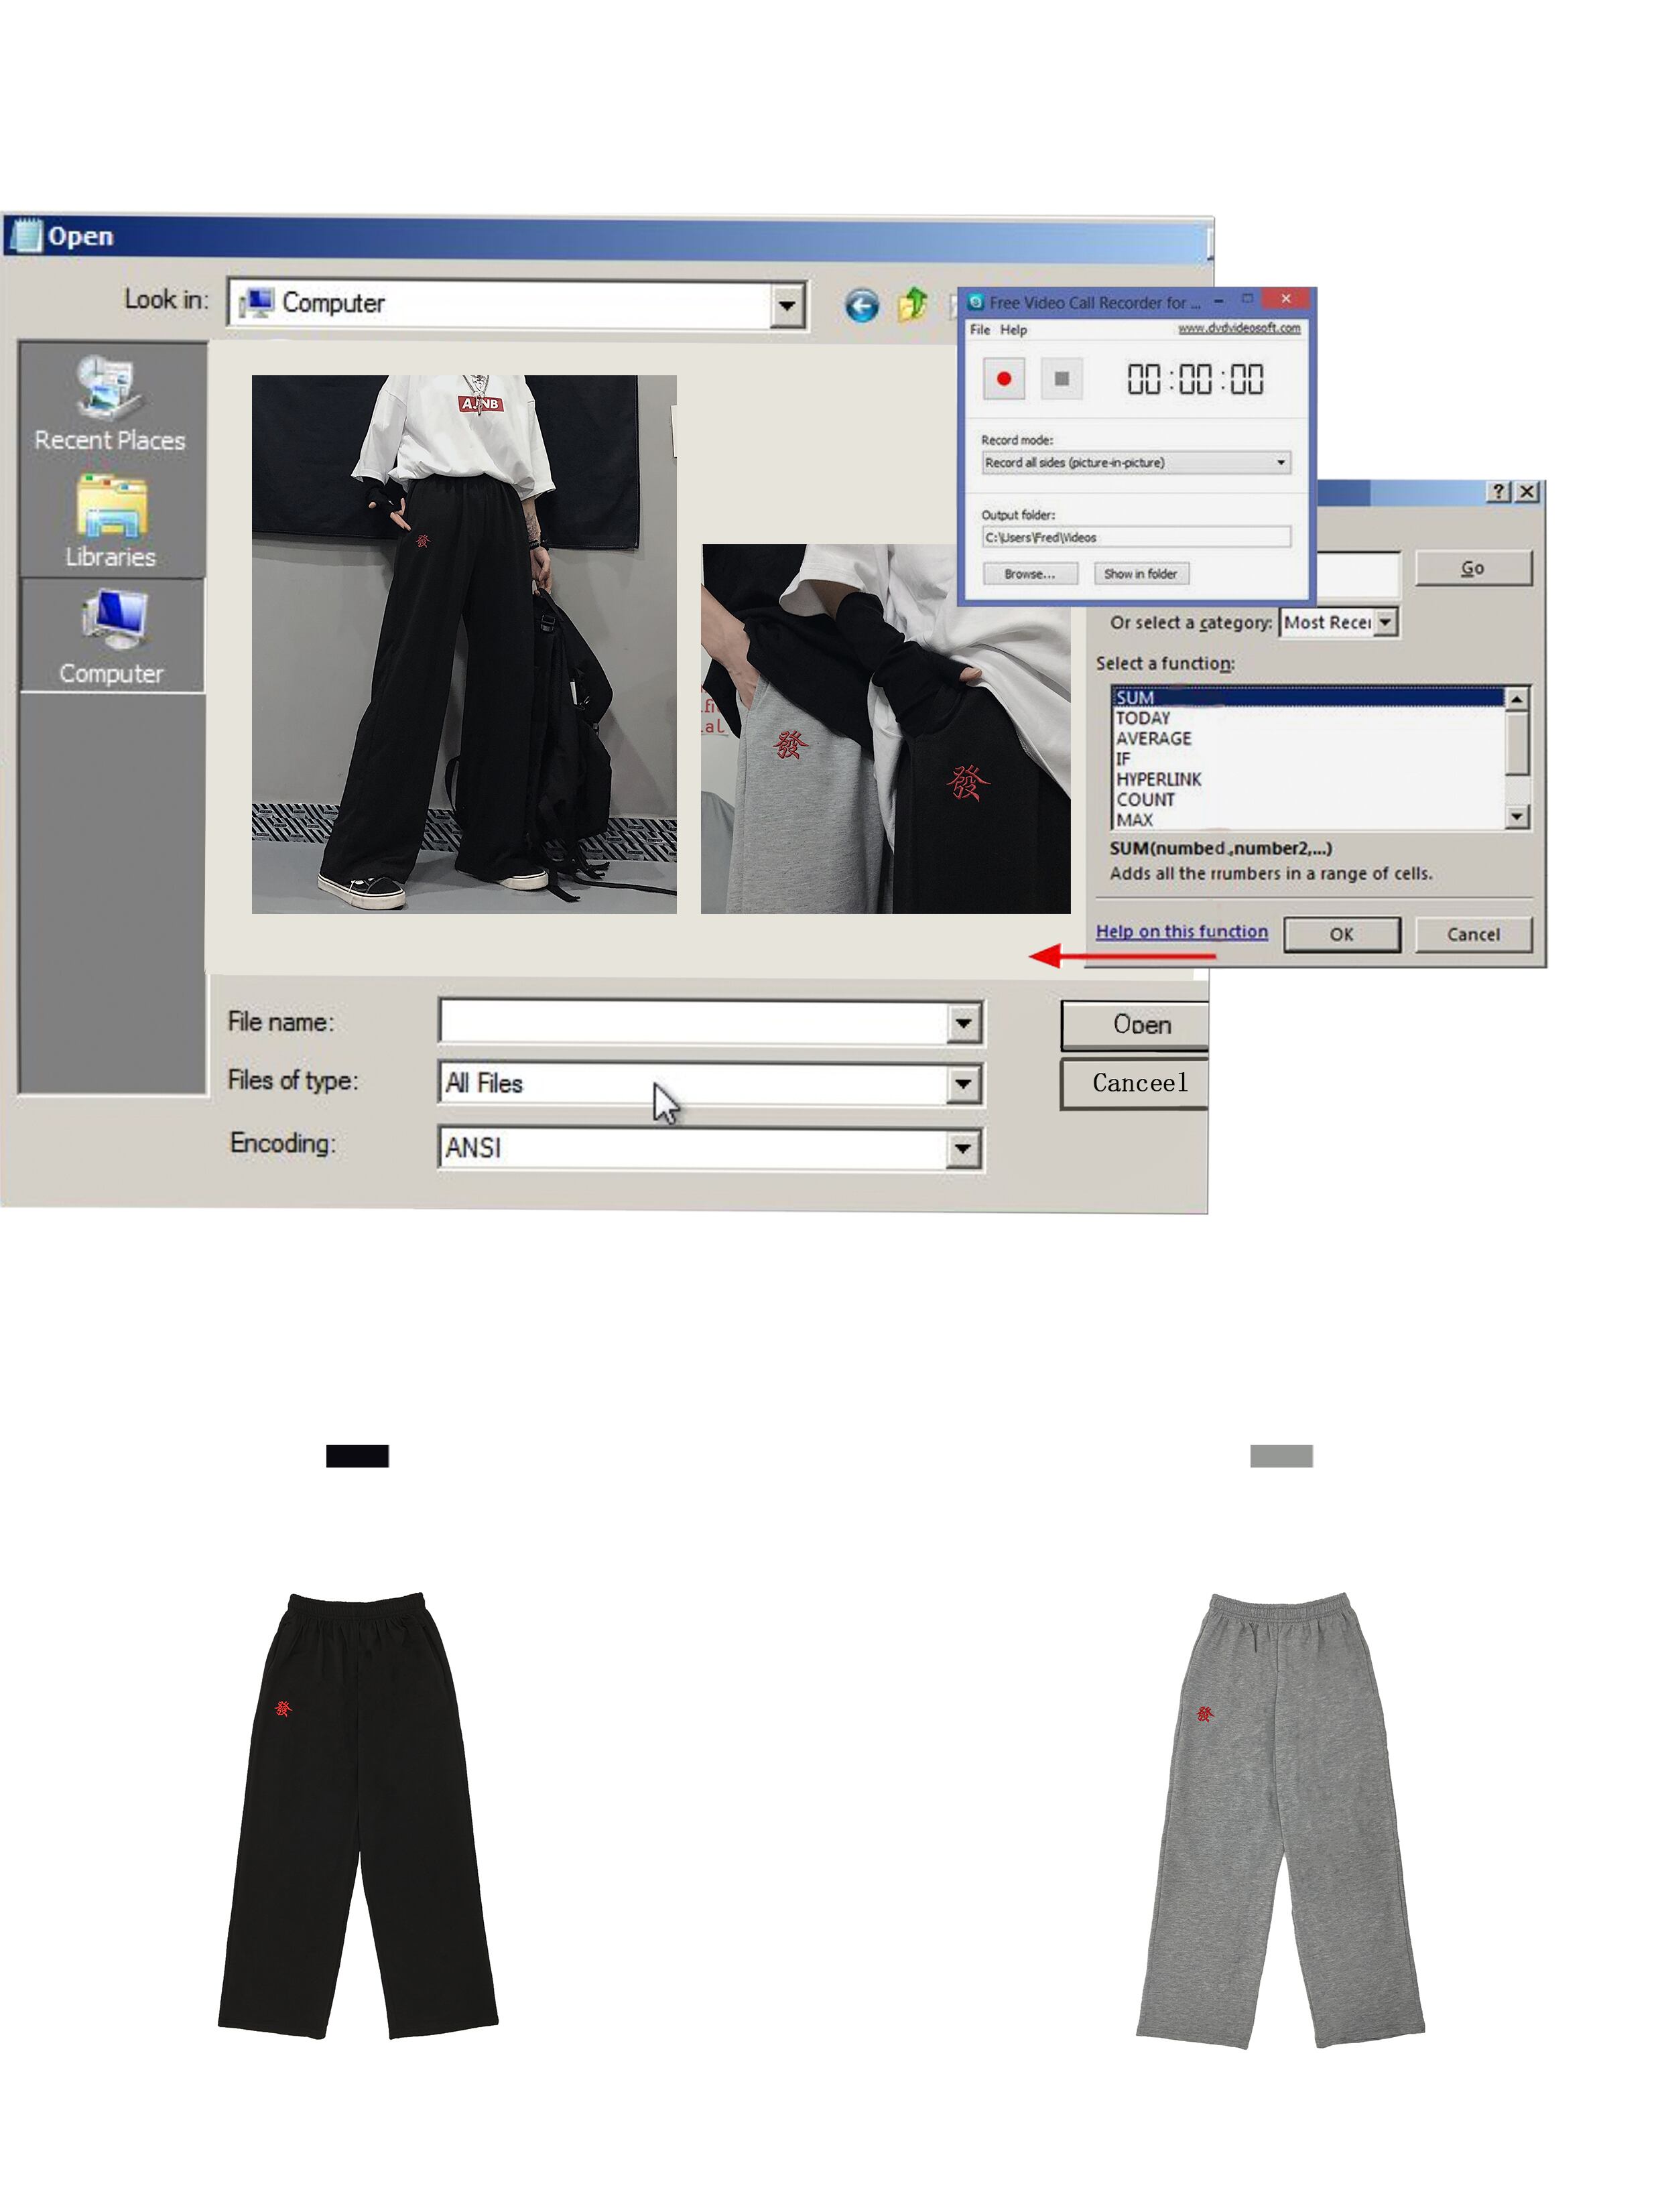This screenshot has width=1660, height=2212.
Task: Select Libraries in the sidebar
Action: click(x=110, y=521)
